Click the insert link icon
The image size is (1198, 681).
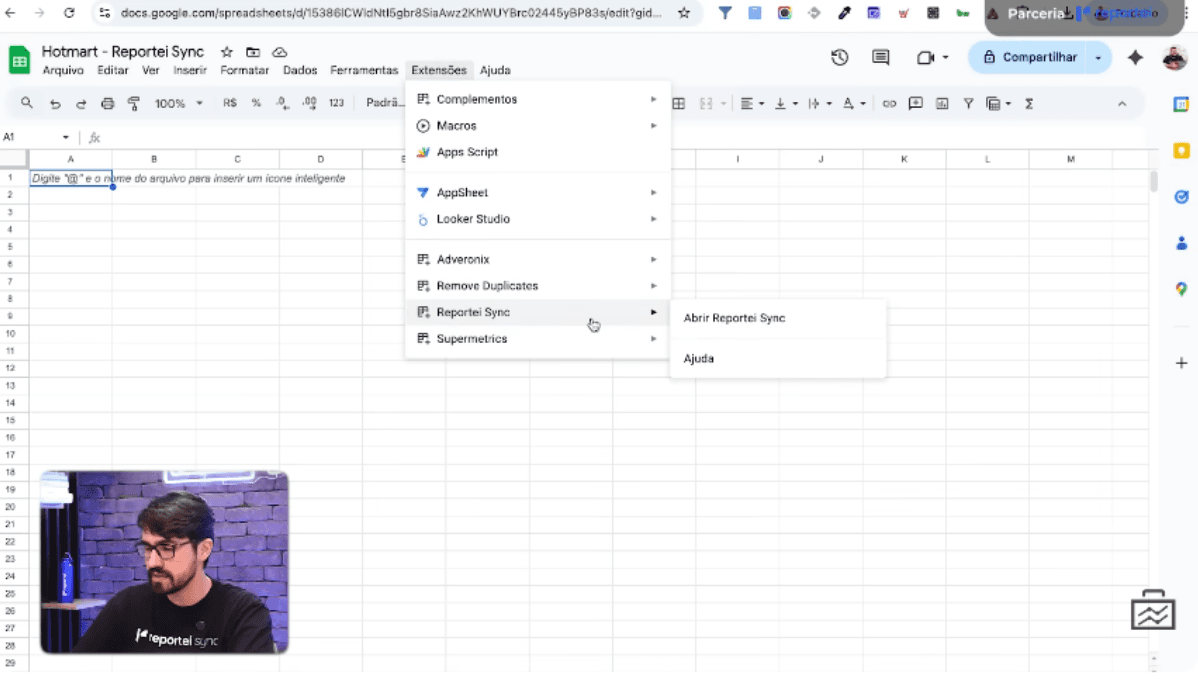[889, 103]
